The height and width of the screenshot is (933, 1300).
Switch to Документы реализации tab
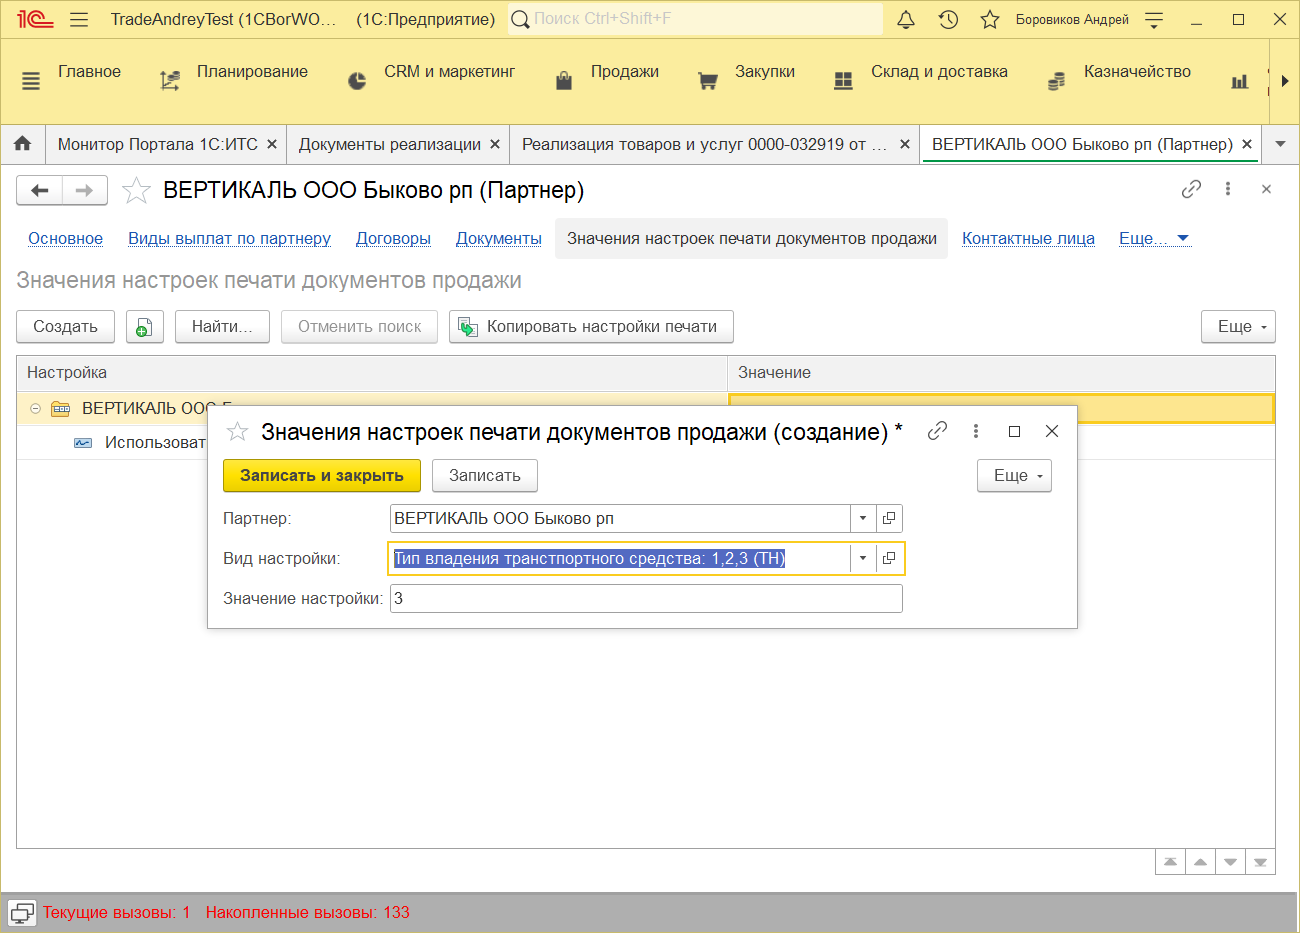[x=389, y=144]
